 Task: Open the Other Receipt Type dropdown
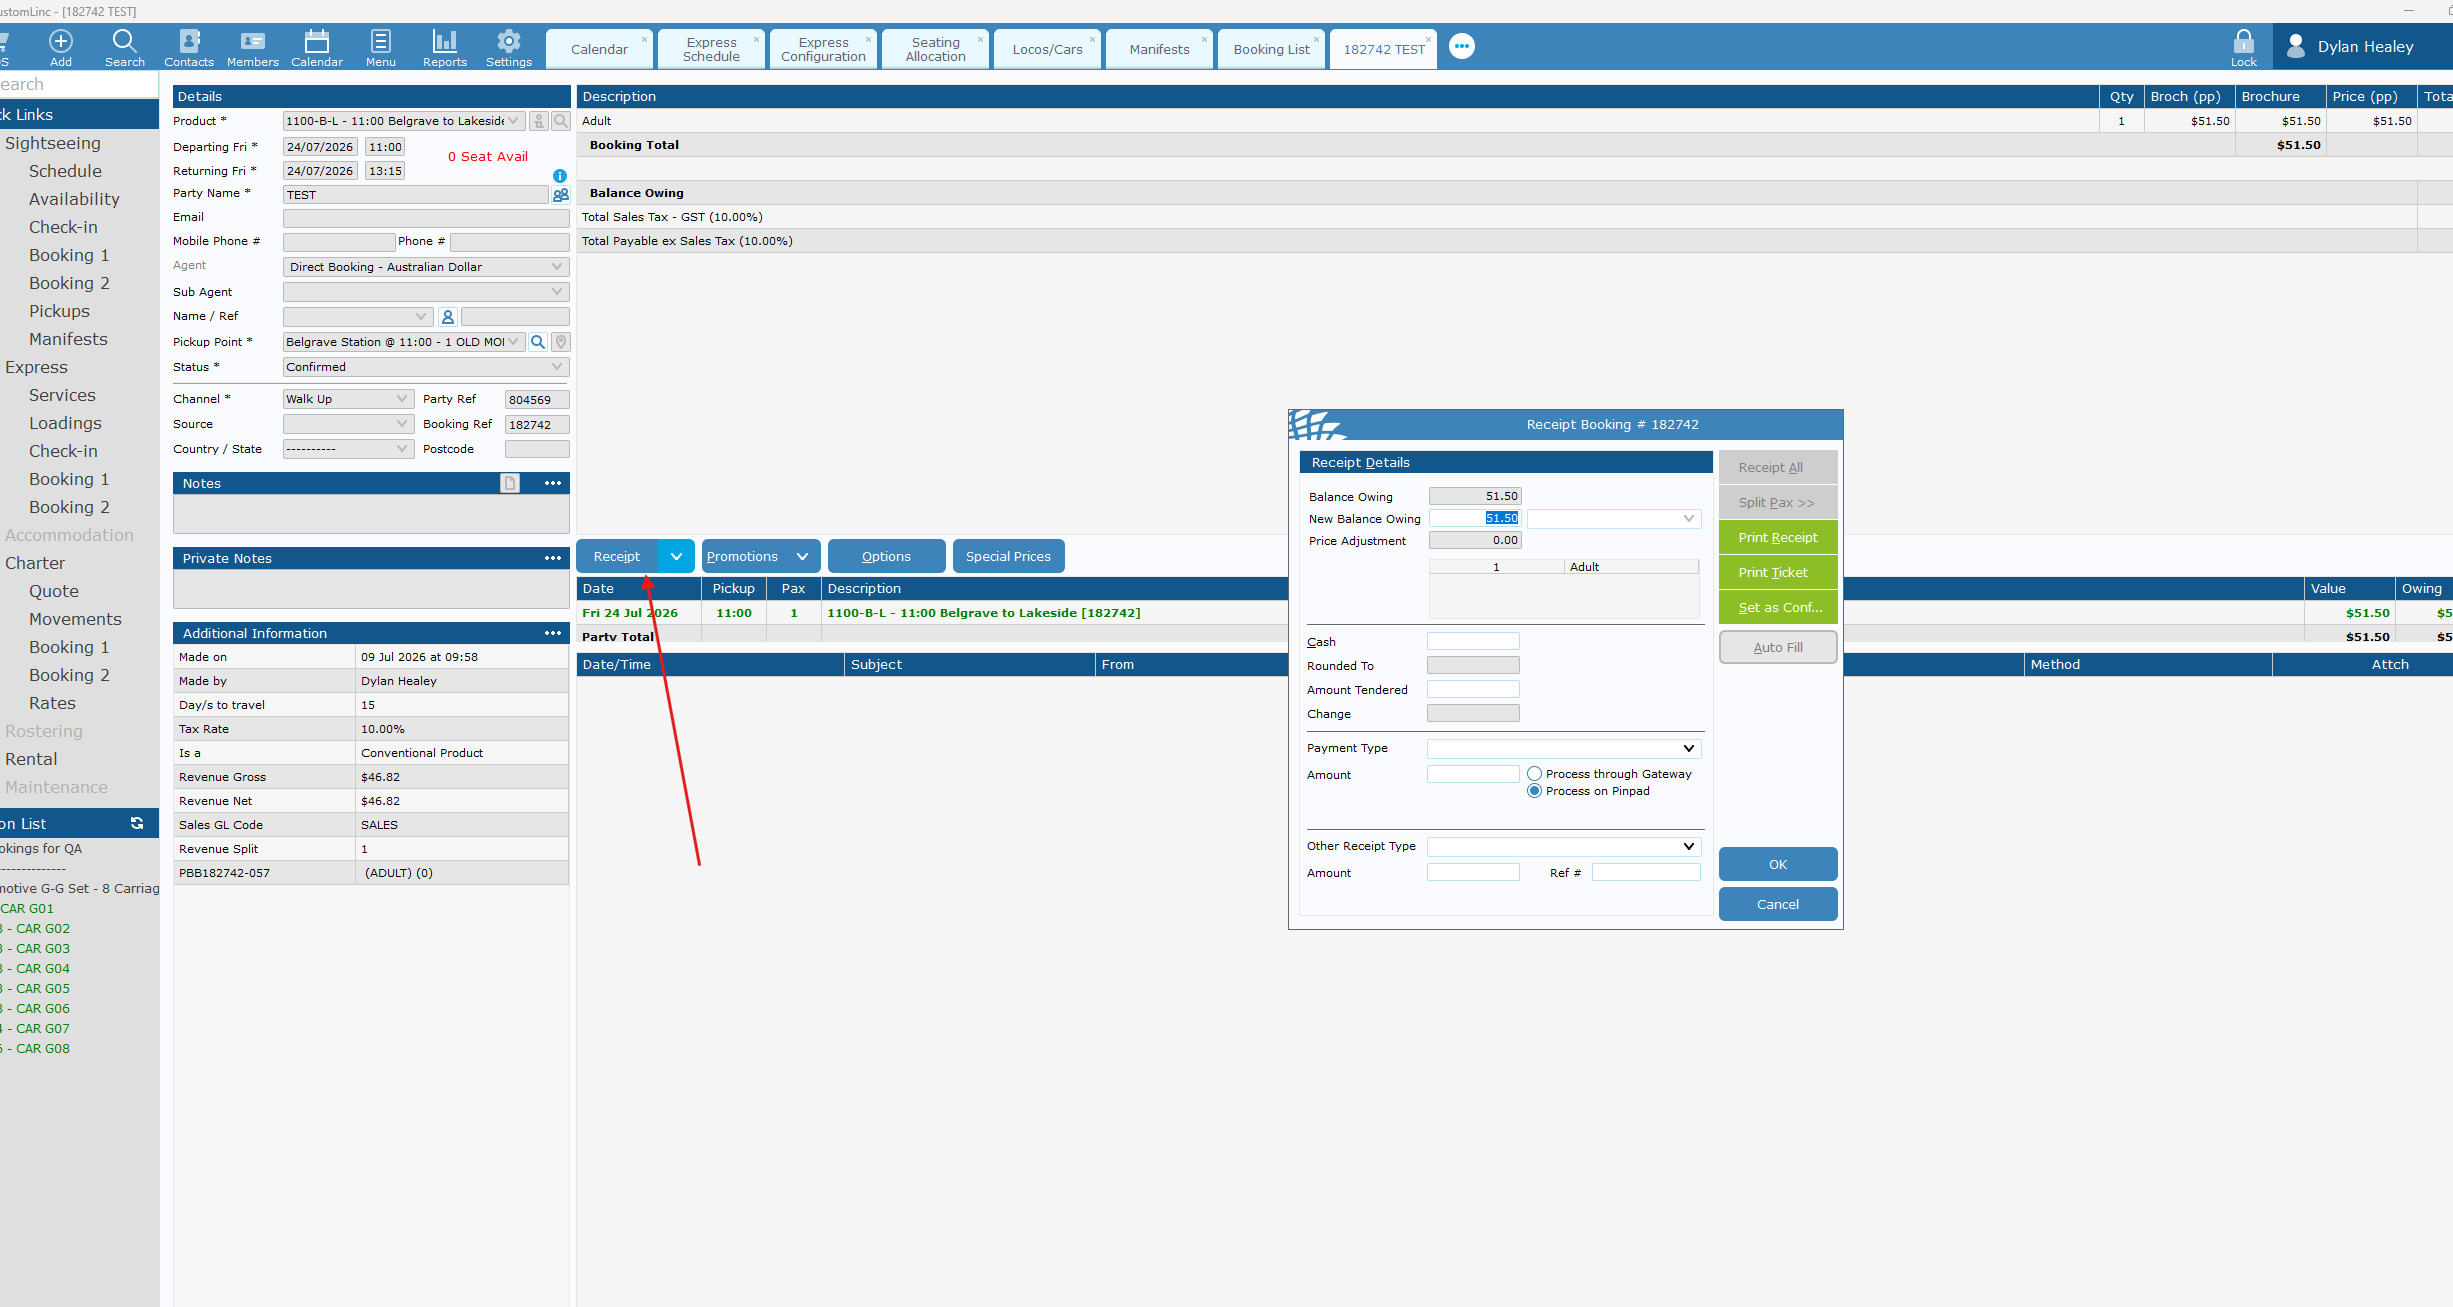tap(1564, 846)
